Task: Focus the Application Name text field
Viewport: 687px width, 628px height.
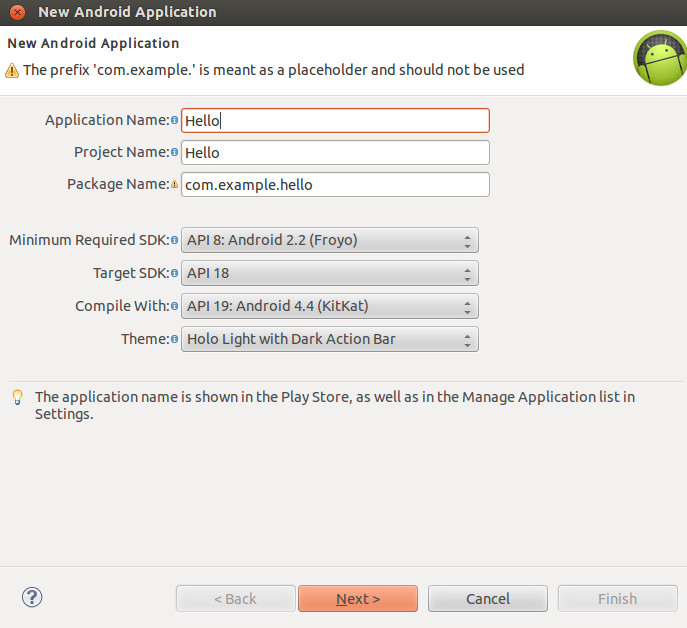Action: pos(335,121)
